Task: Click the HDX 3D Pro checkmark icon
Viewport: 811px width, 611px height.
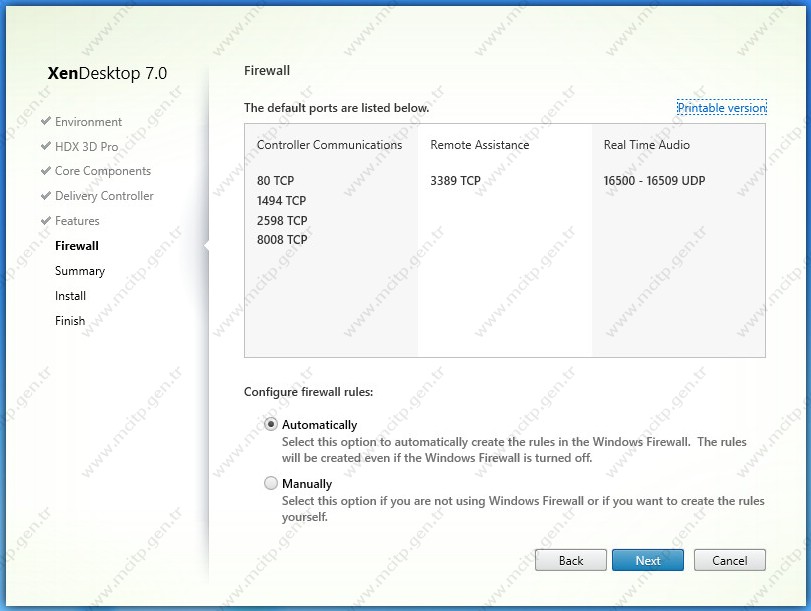Action: 46,146
